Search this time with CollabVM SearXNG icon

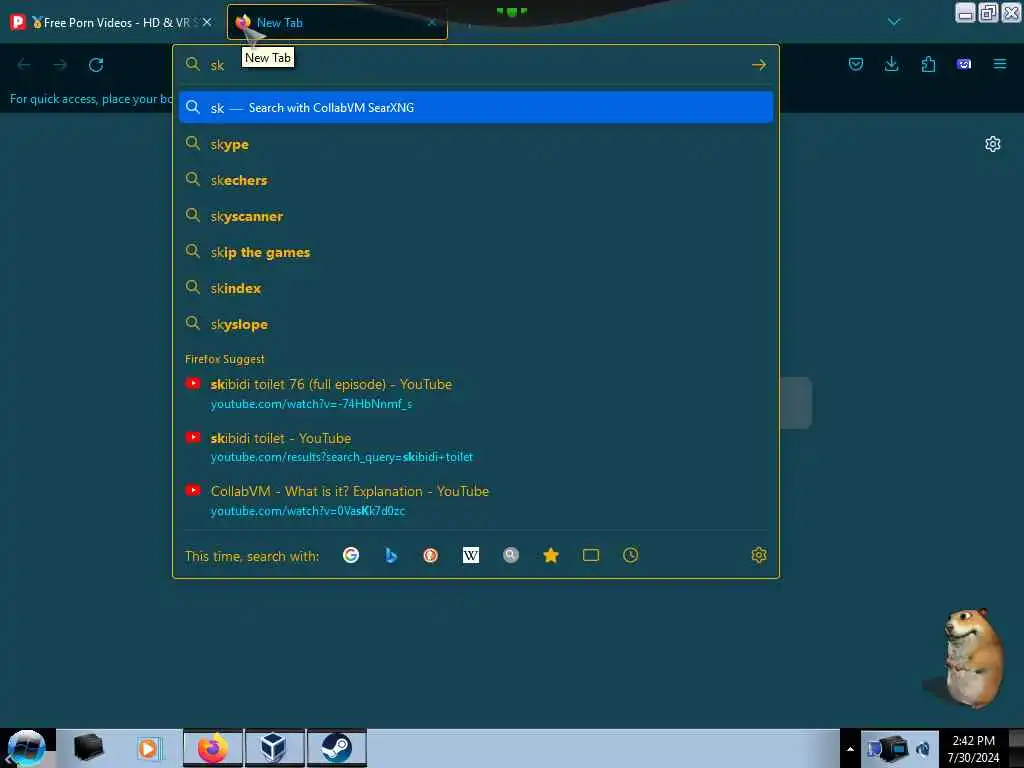511,555
